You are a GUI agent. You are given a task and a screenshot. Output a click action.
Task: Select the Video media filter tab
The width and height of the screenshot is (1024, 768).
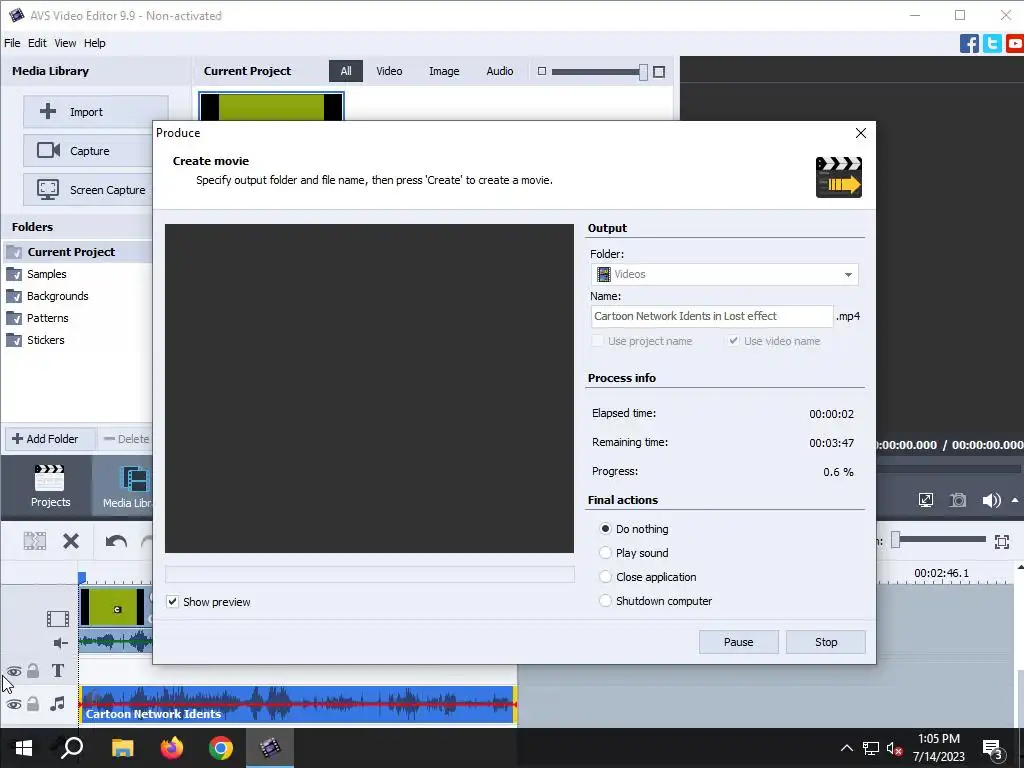click(x=389, y=71)
